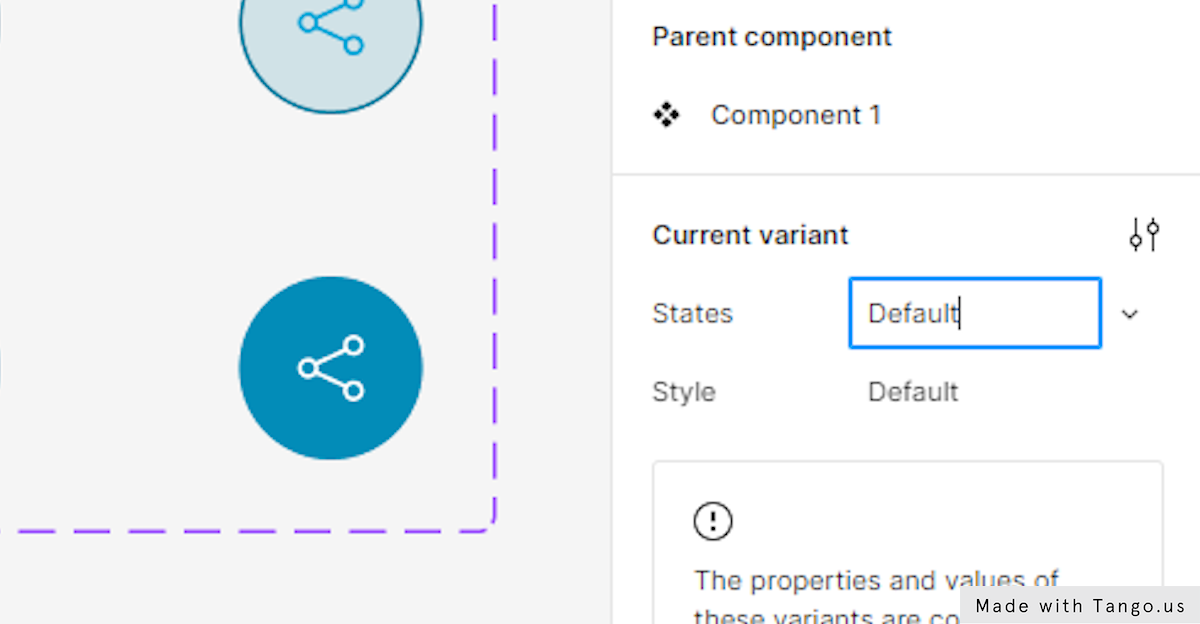
Task: Open the Style property Default value
Action: (913, 392)
